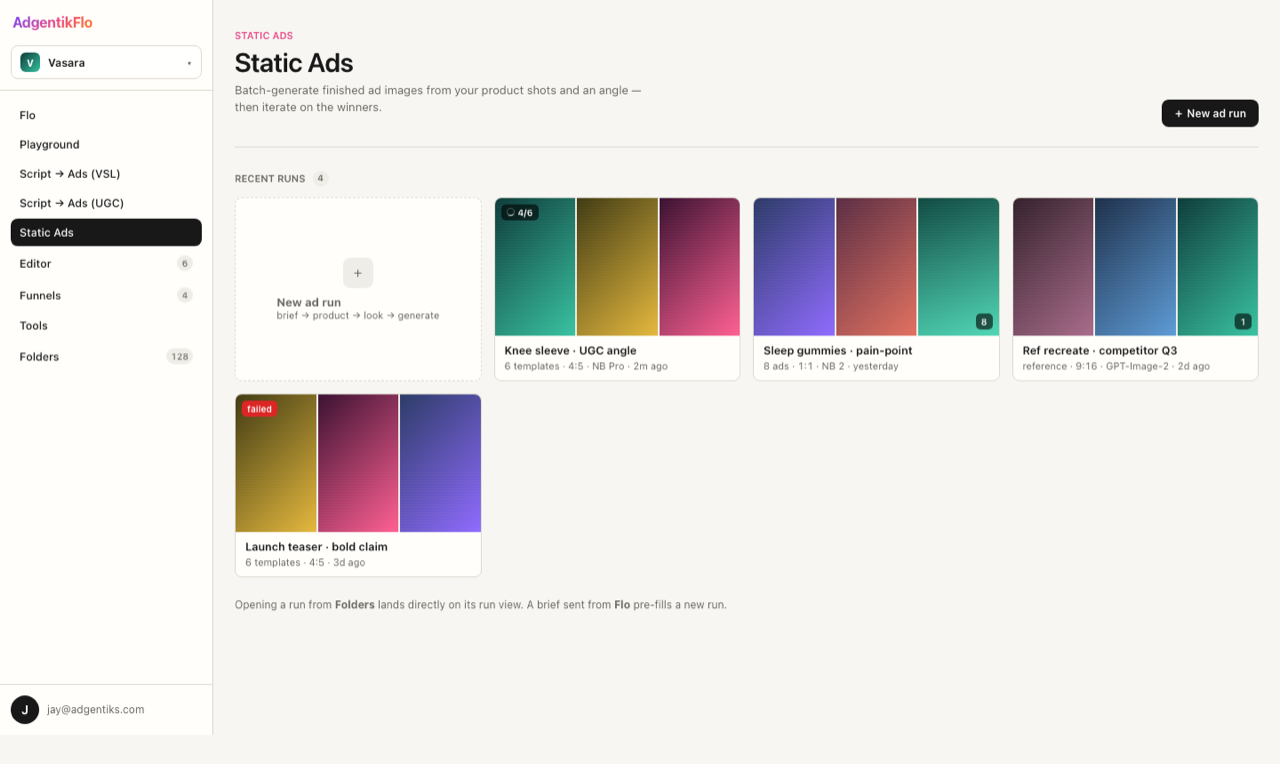Click the AdgentikFlo logo
1280x764 pixels.
53,22
